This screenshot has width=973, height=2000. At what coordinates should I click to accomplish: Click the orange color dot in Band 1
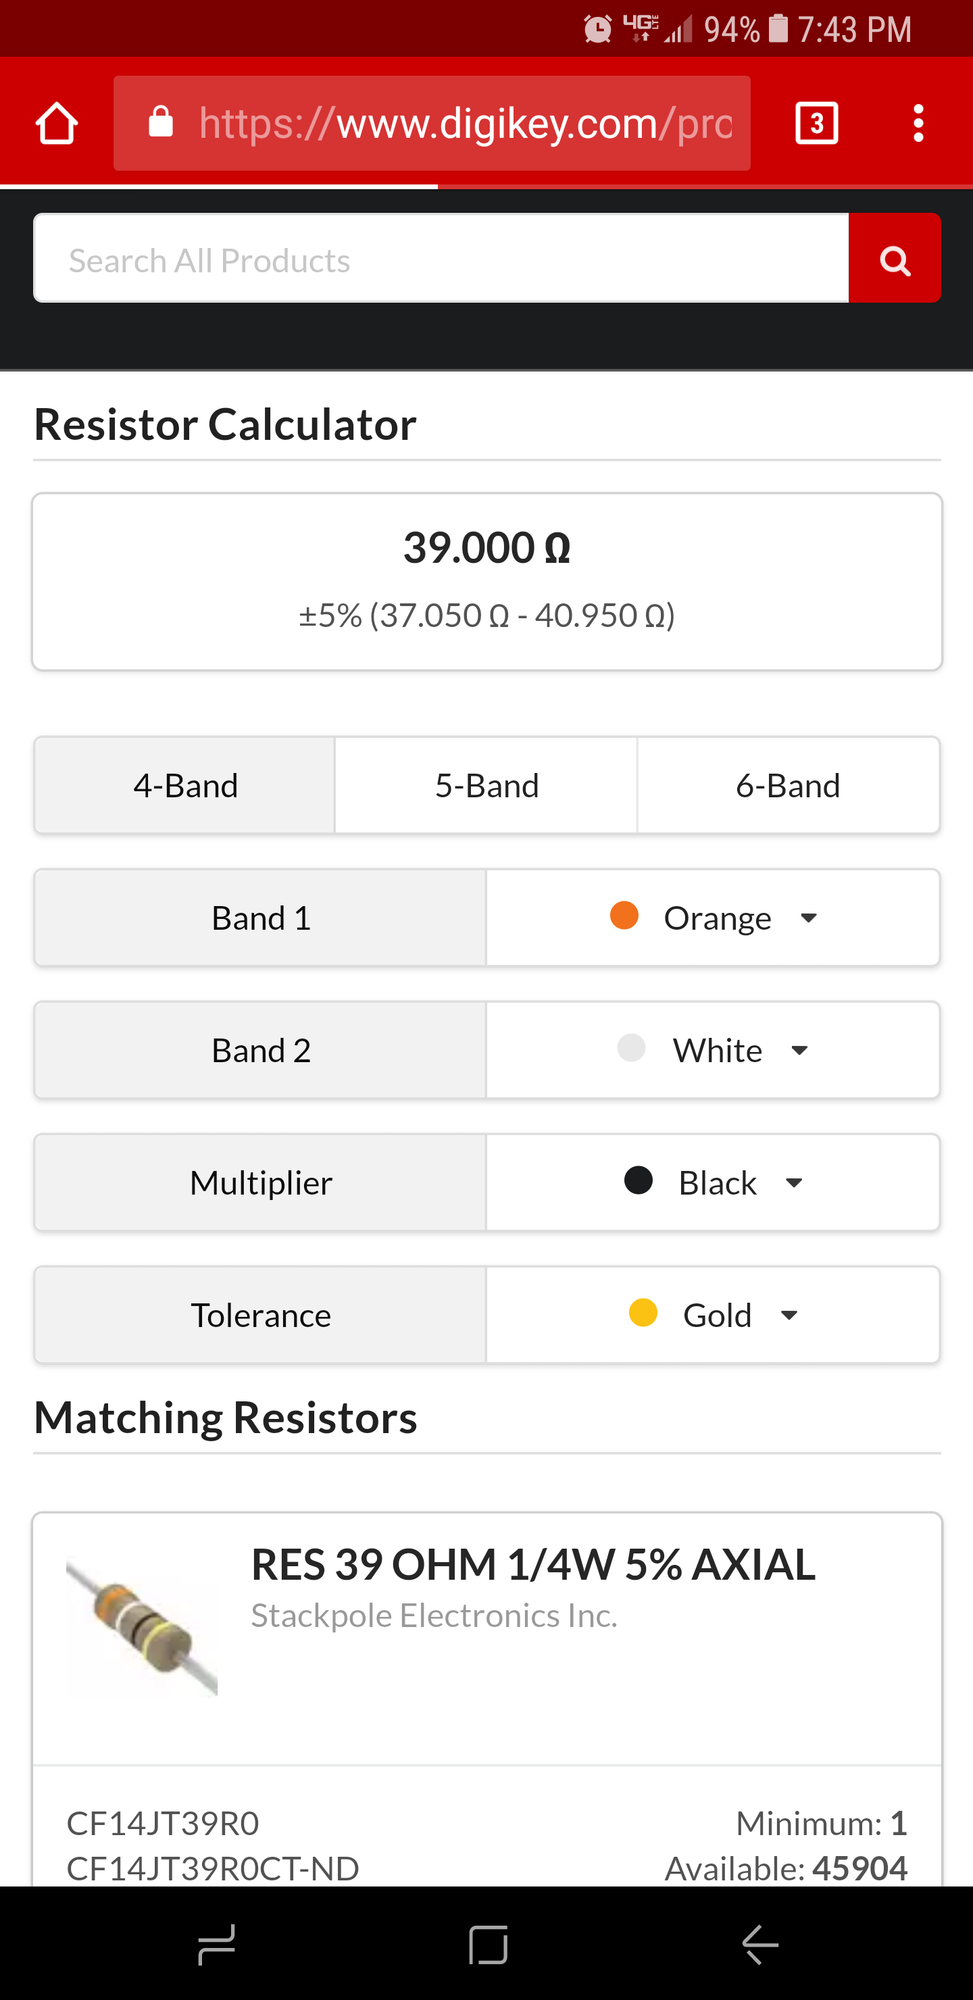[624, 916]
